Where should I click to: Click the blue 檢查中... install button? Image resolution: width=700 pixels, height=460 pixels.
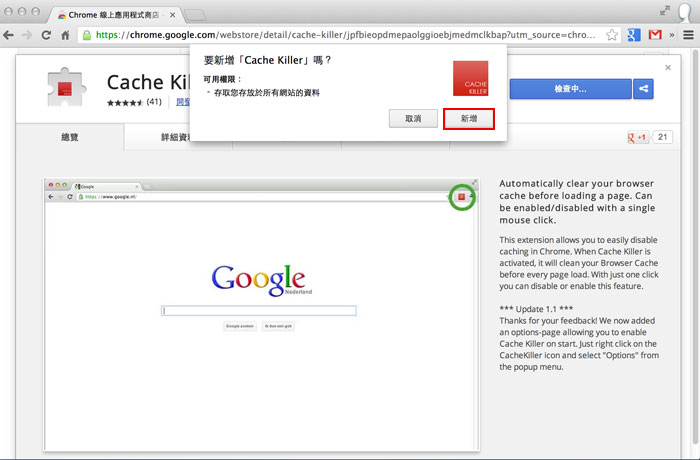click(571, 89)
